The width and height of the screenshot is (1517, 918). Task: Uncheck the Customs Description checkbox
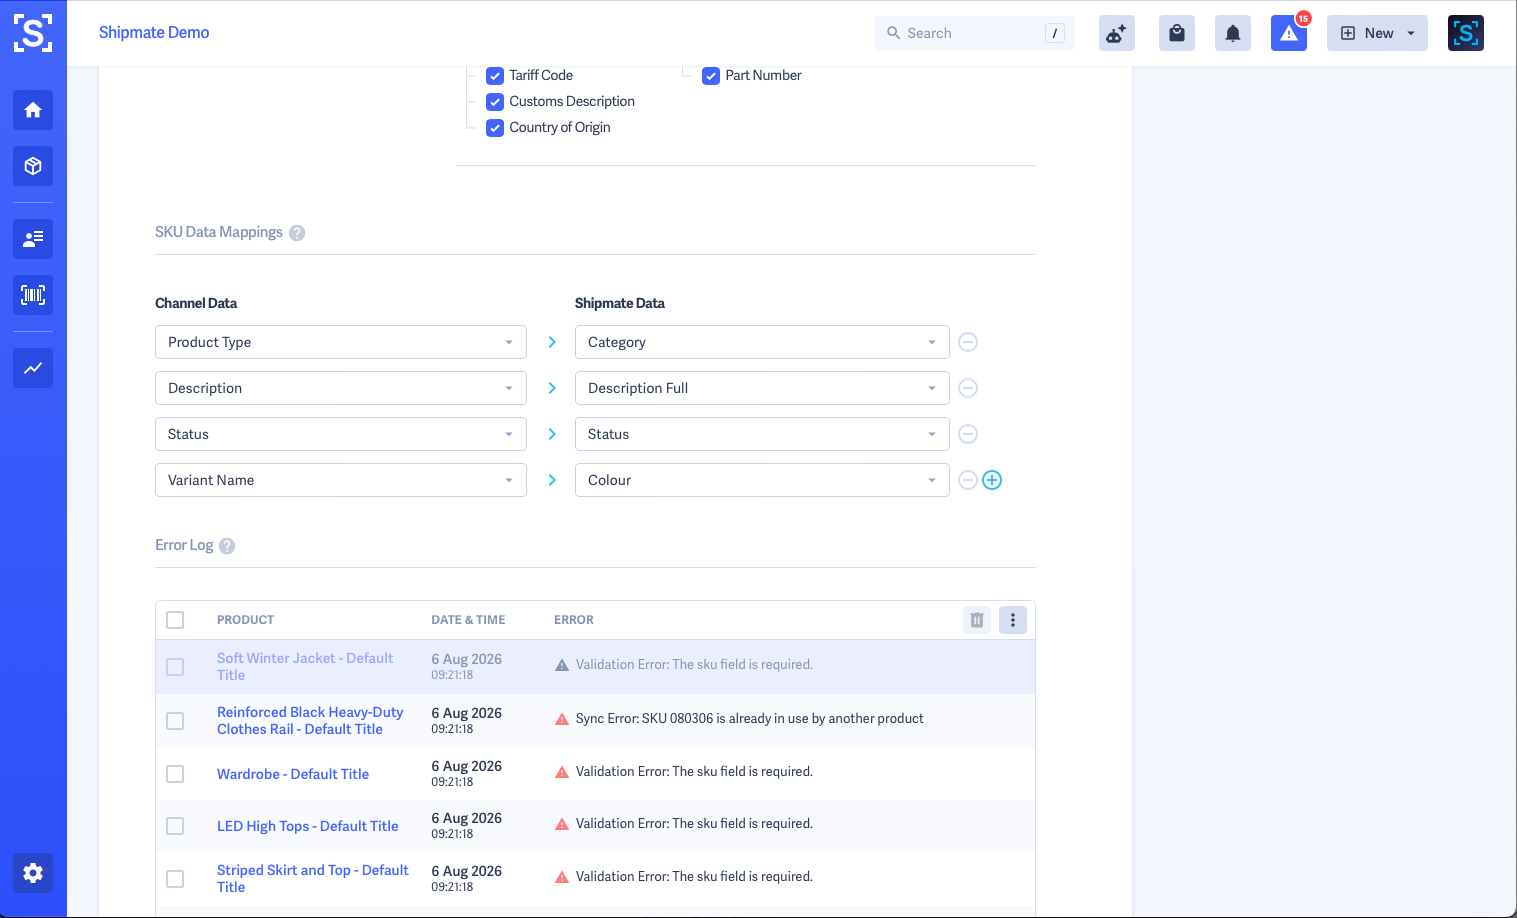tap(495, 102)
